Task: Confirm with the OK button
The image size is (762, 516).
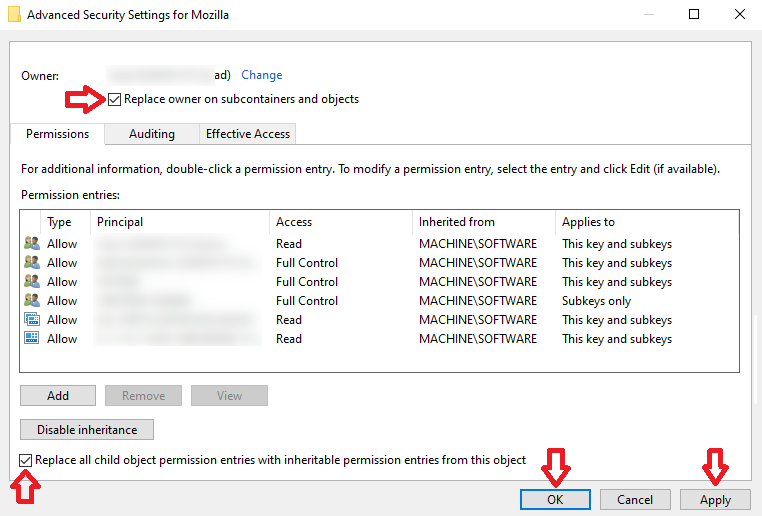Action: point(555,500)
